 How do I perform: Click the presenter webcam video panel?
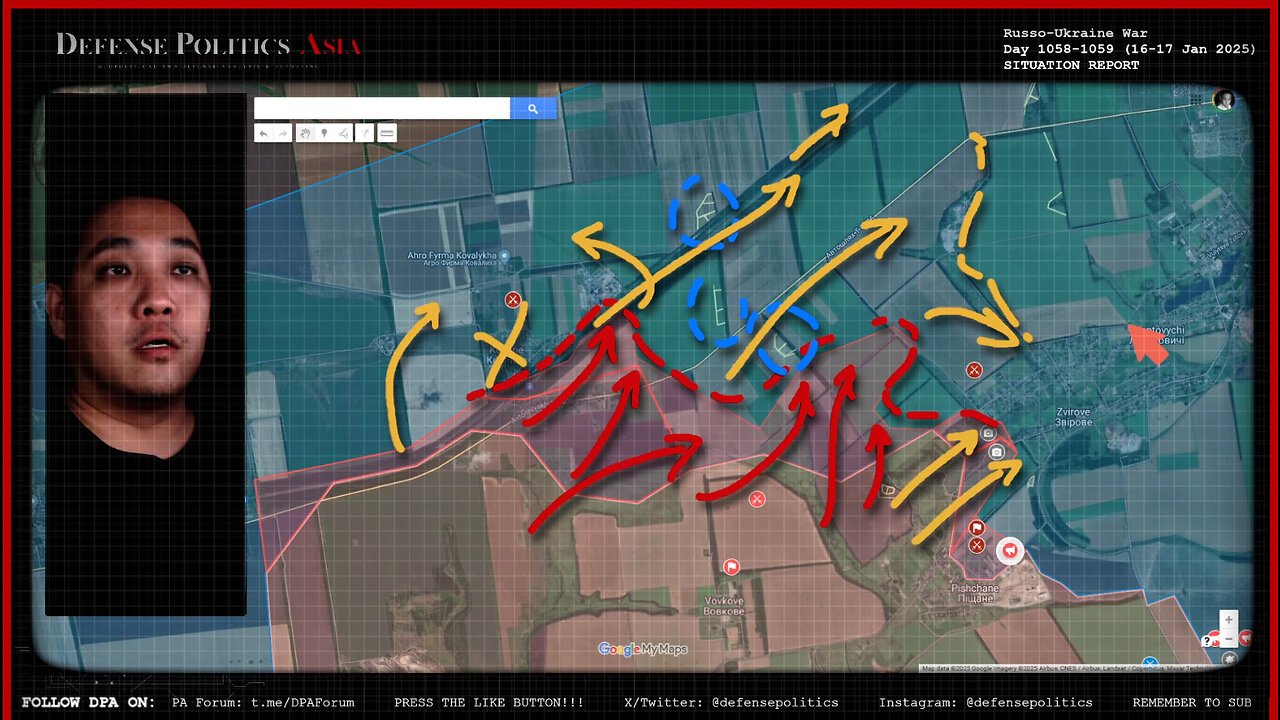(x=145, y=354)
